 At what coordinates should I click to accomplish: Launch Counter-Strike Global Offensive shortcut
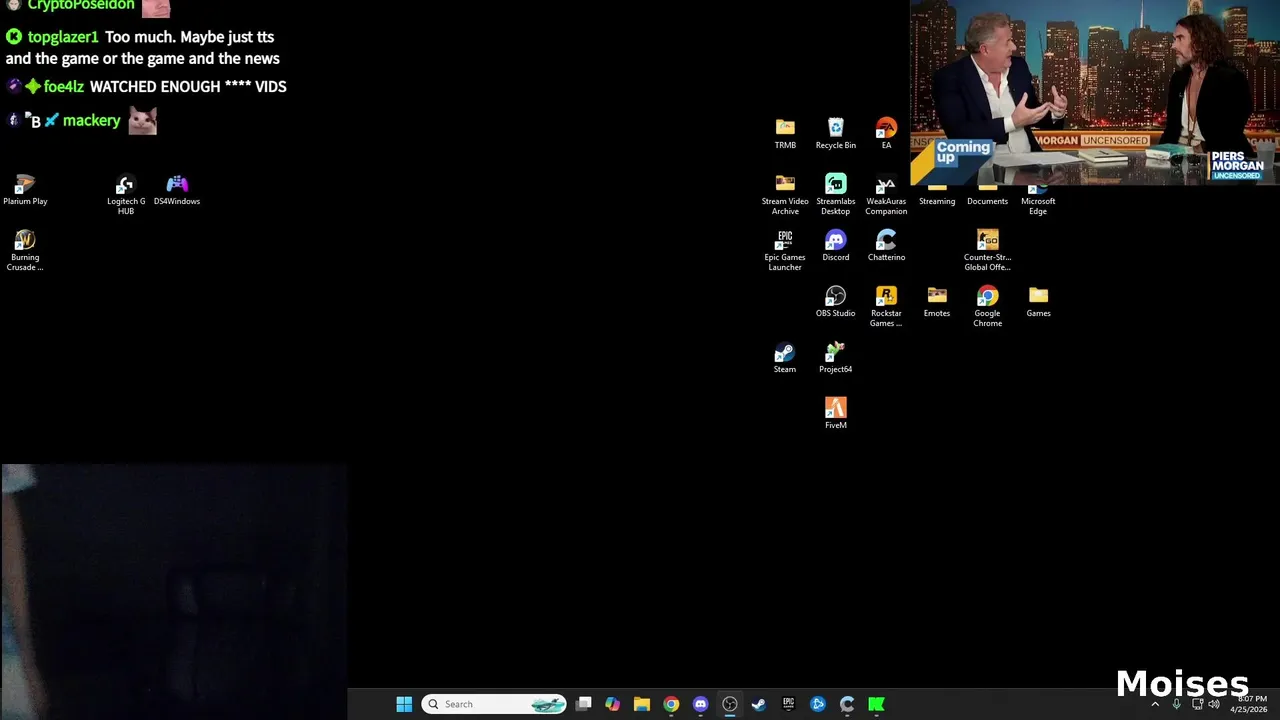coord(987,250)
